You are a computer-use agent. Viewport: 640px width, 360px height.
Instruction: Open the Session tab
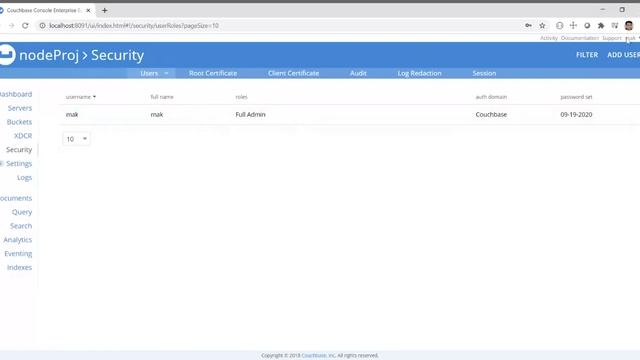point(484,73)
